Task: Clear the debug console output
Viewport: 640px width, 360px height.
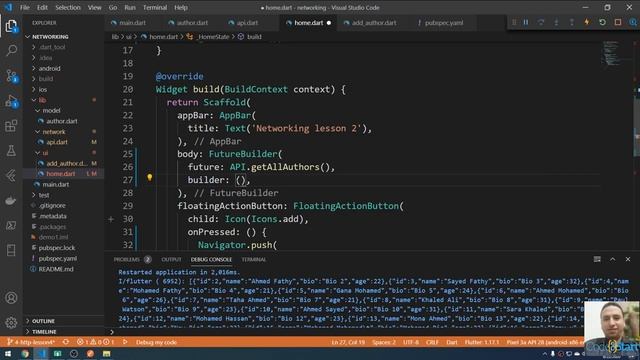Action: (597, 259)
